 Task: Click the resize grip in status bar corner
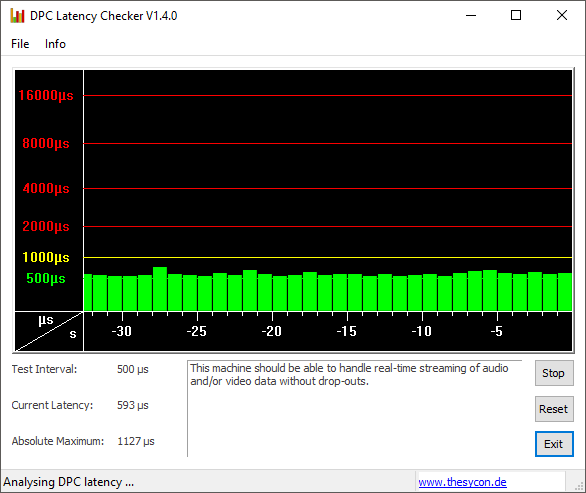[579, 486]
